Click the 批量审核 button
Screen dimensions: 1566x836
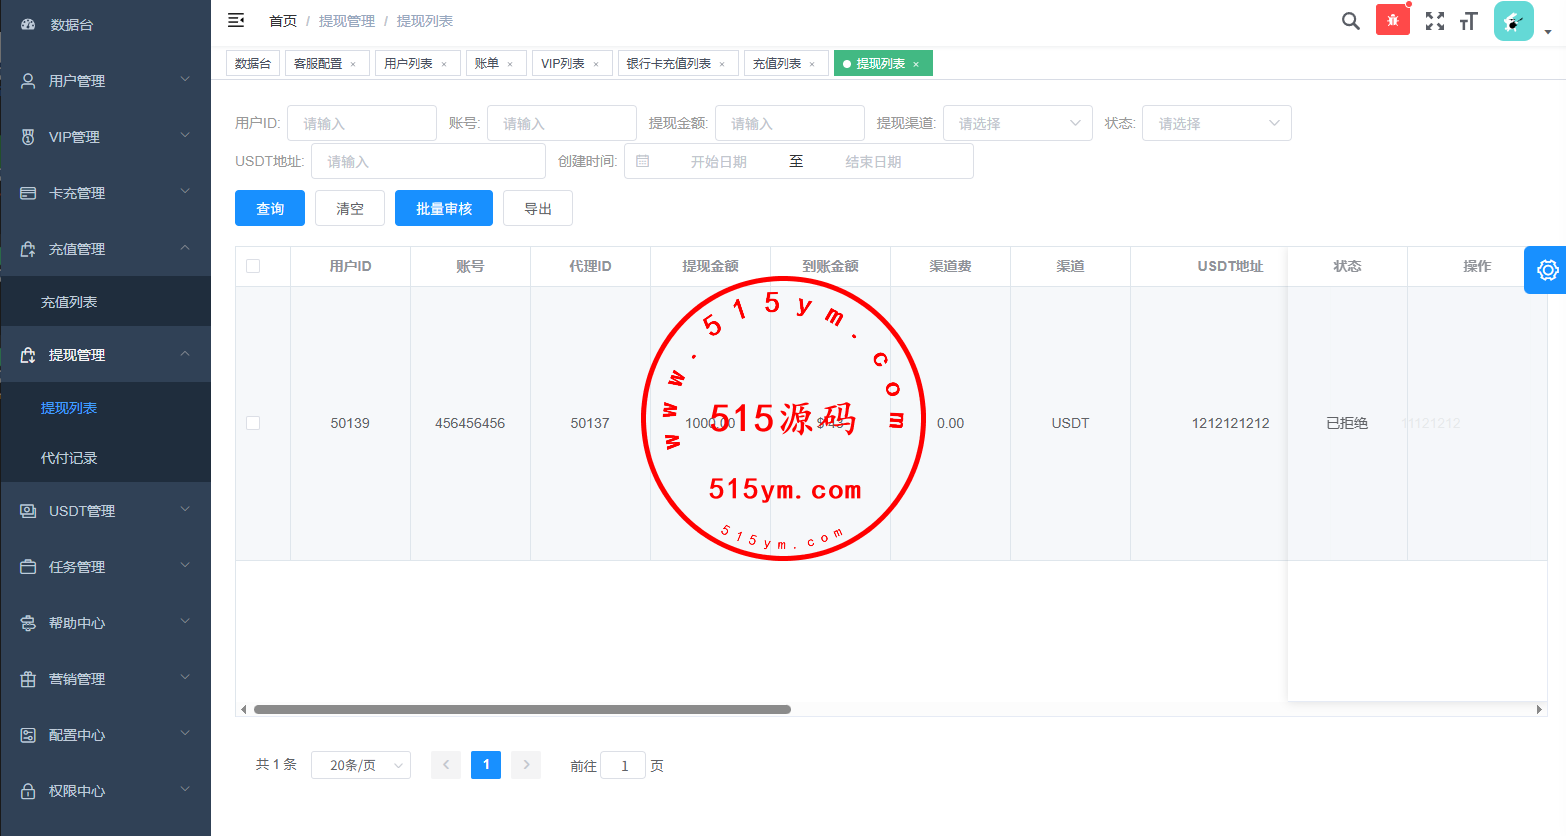[444, 208]
